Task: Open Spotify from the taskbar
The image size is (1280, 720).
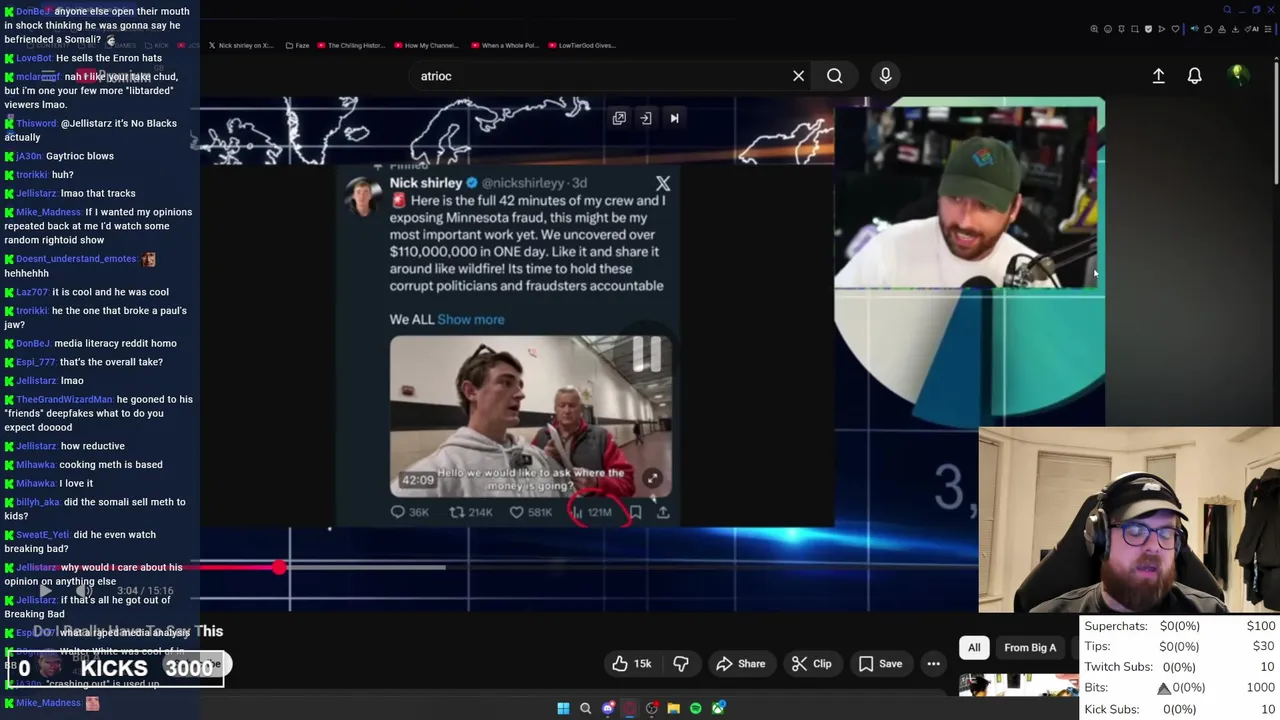Action: (696, 708)
